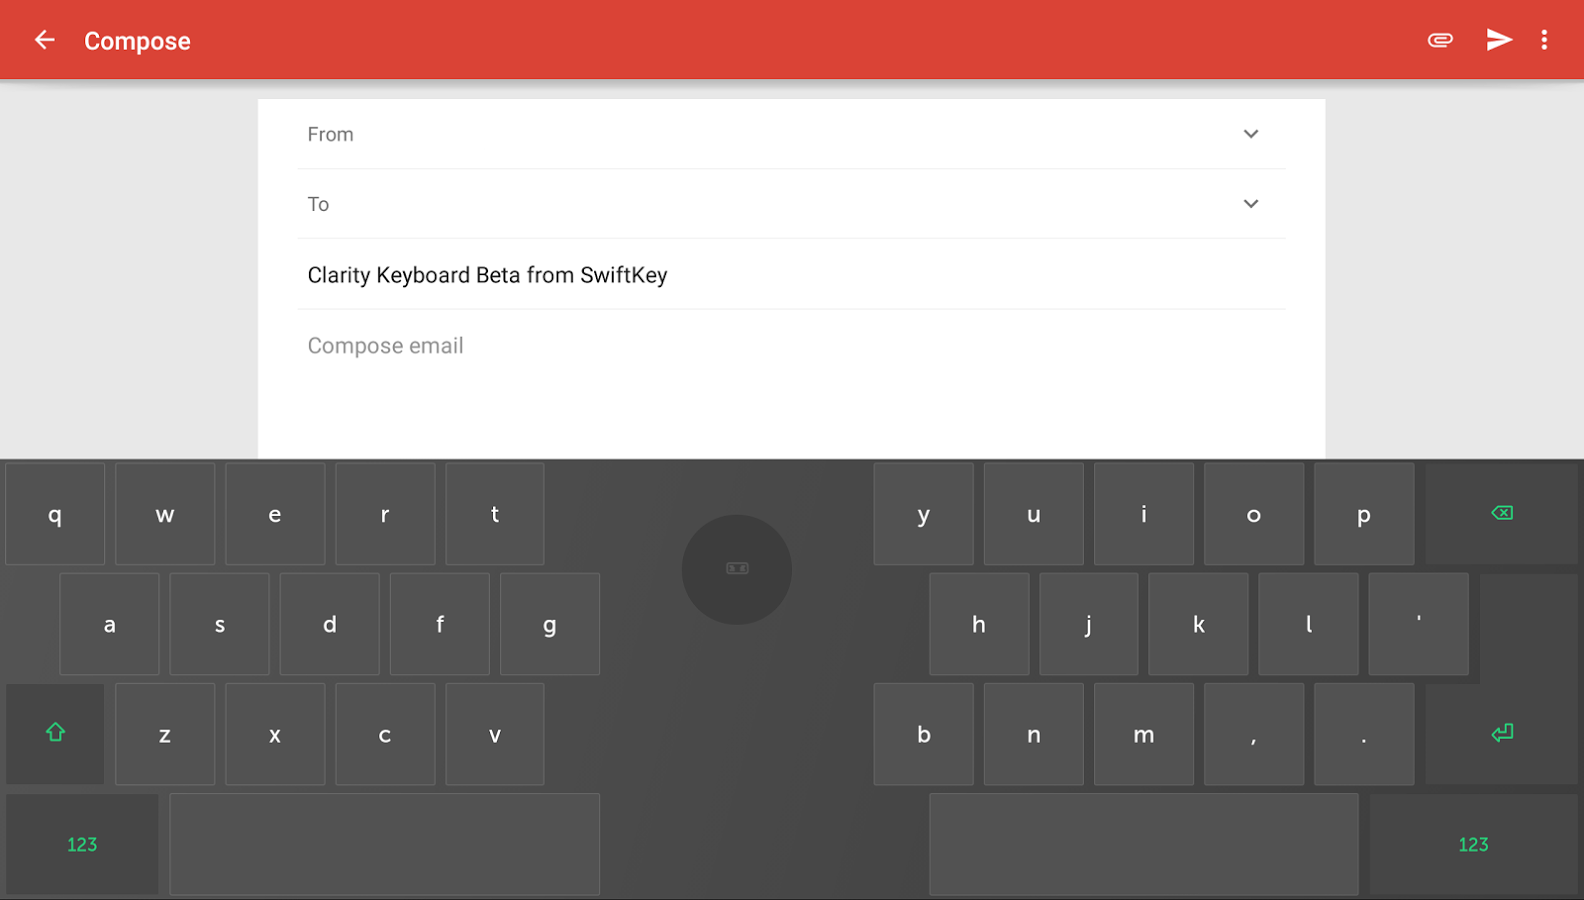Tap the f key
This screenshot has width=1584, height=900.
click(440, 624)
